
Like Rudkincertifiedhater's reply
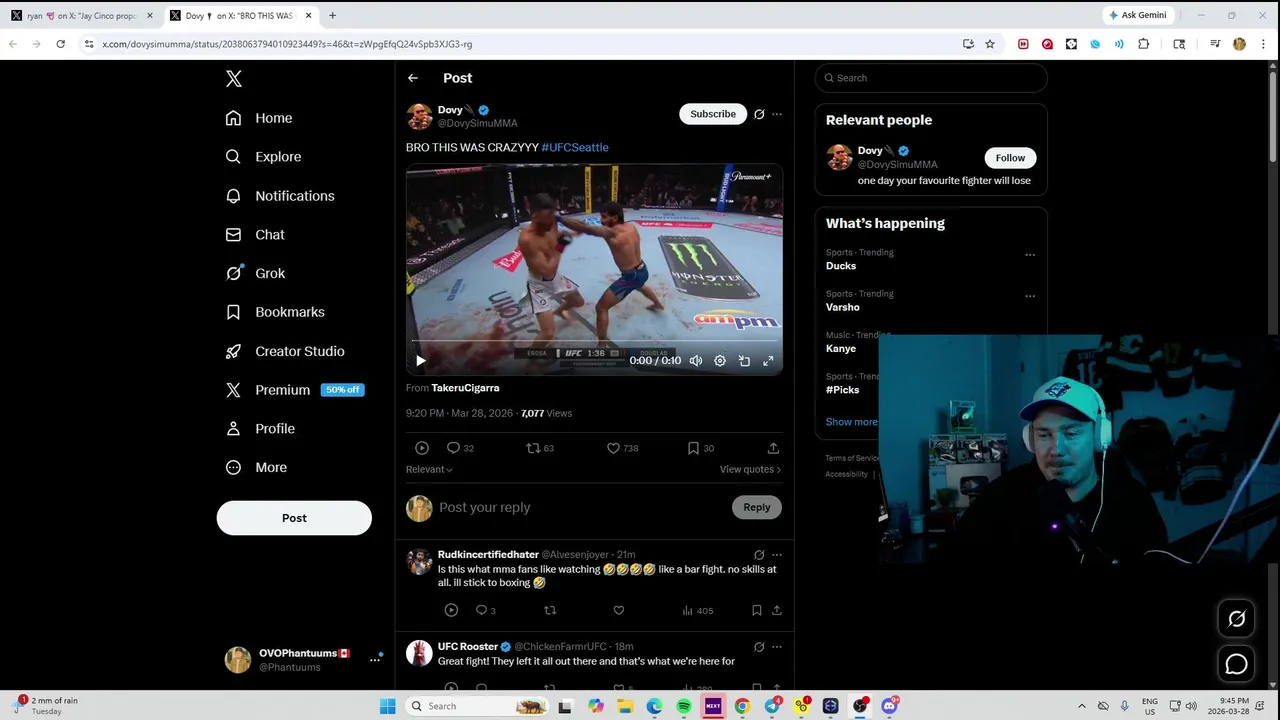[x=619, y=610]
